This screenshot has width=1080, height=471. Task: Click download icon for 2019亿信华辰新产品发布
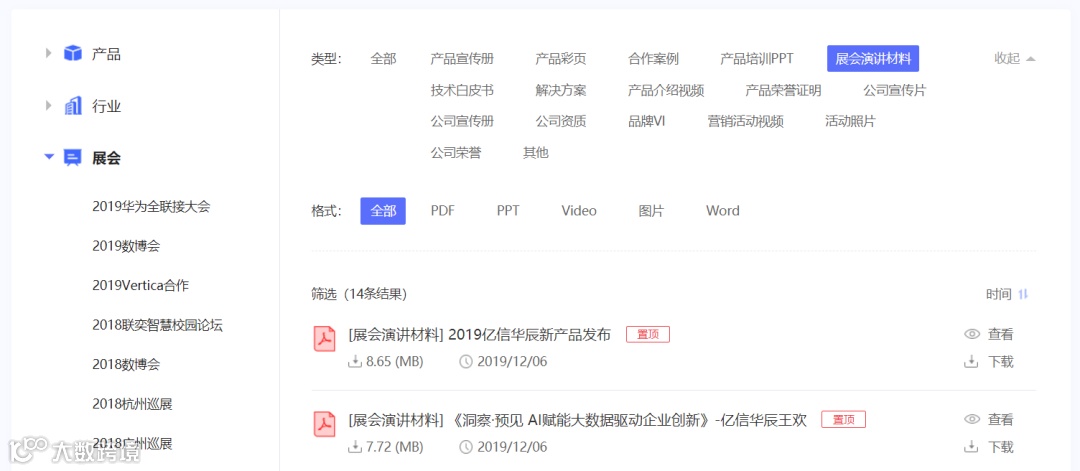(x=971, y=362)
